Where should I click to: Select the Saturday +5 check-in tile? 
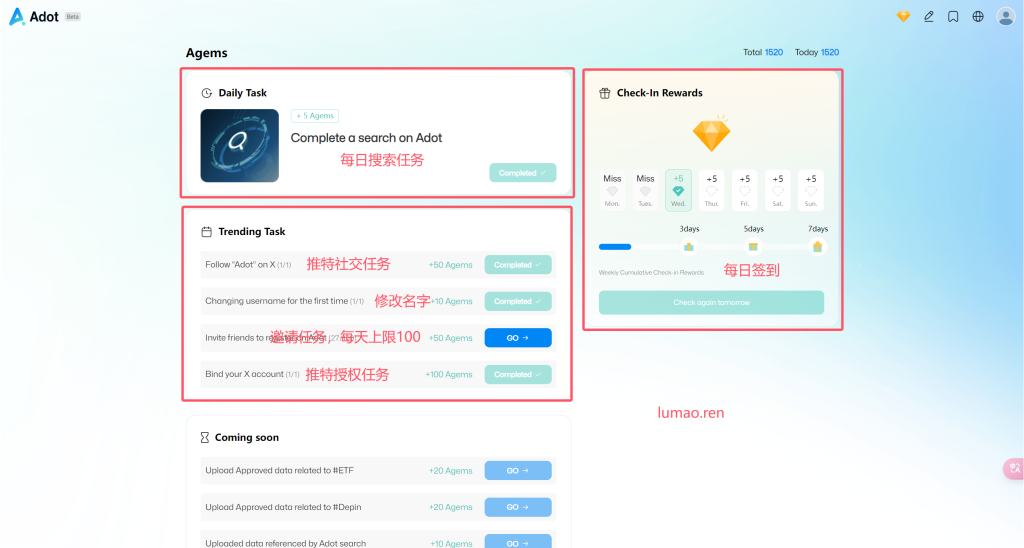click(x=778, y=190)
